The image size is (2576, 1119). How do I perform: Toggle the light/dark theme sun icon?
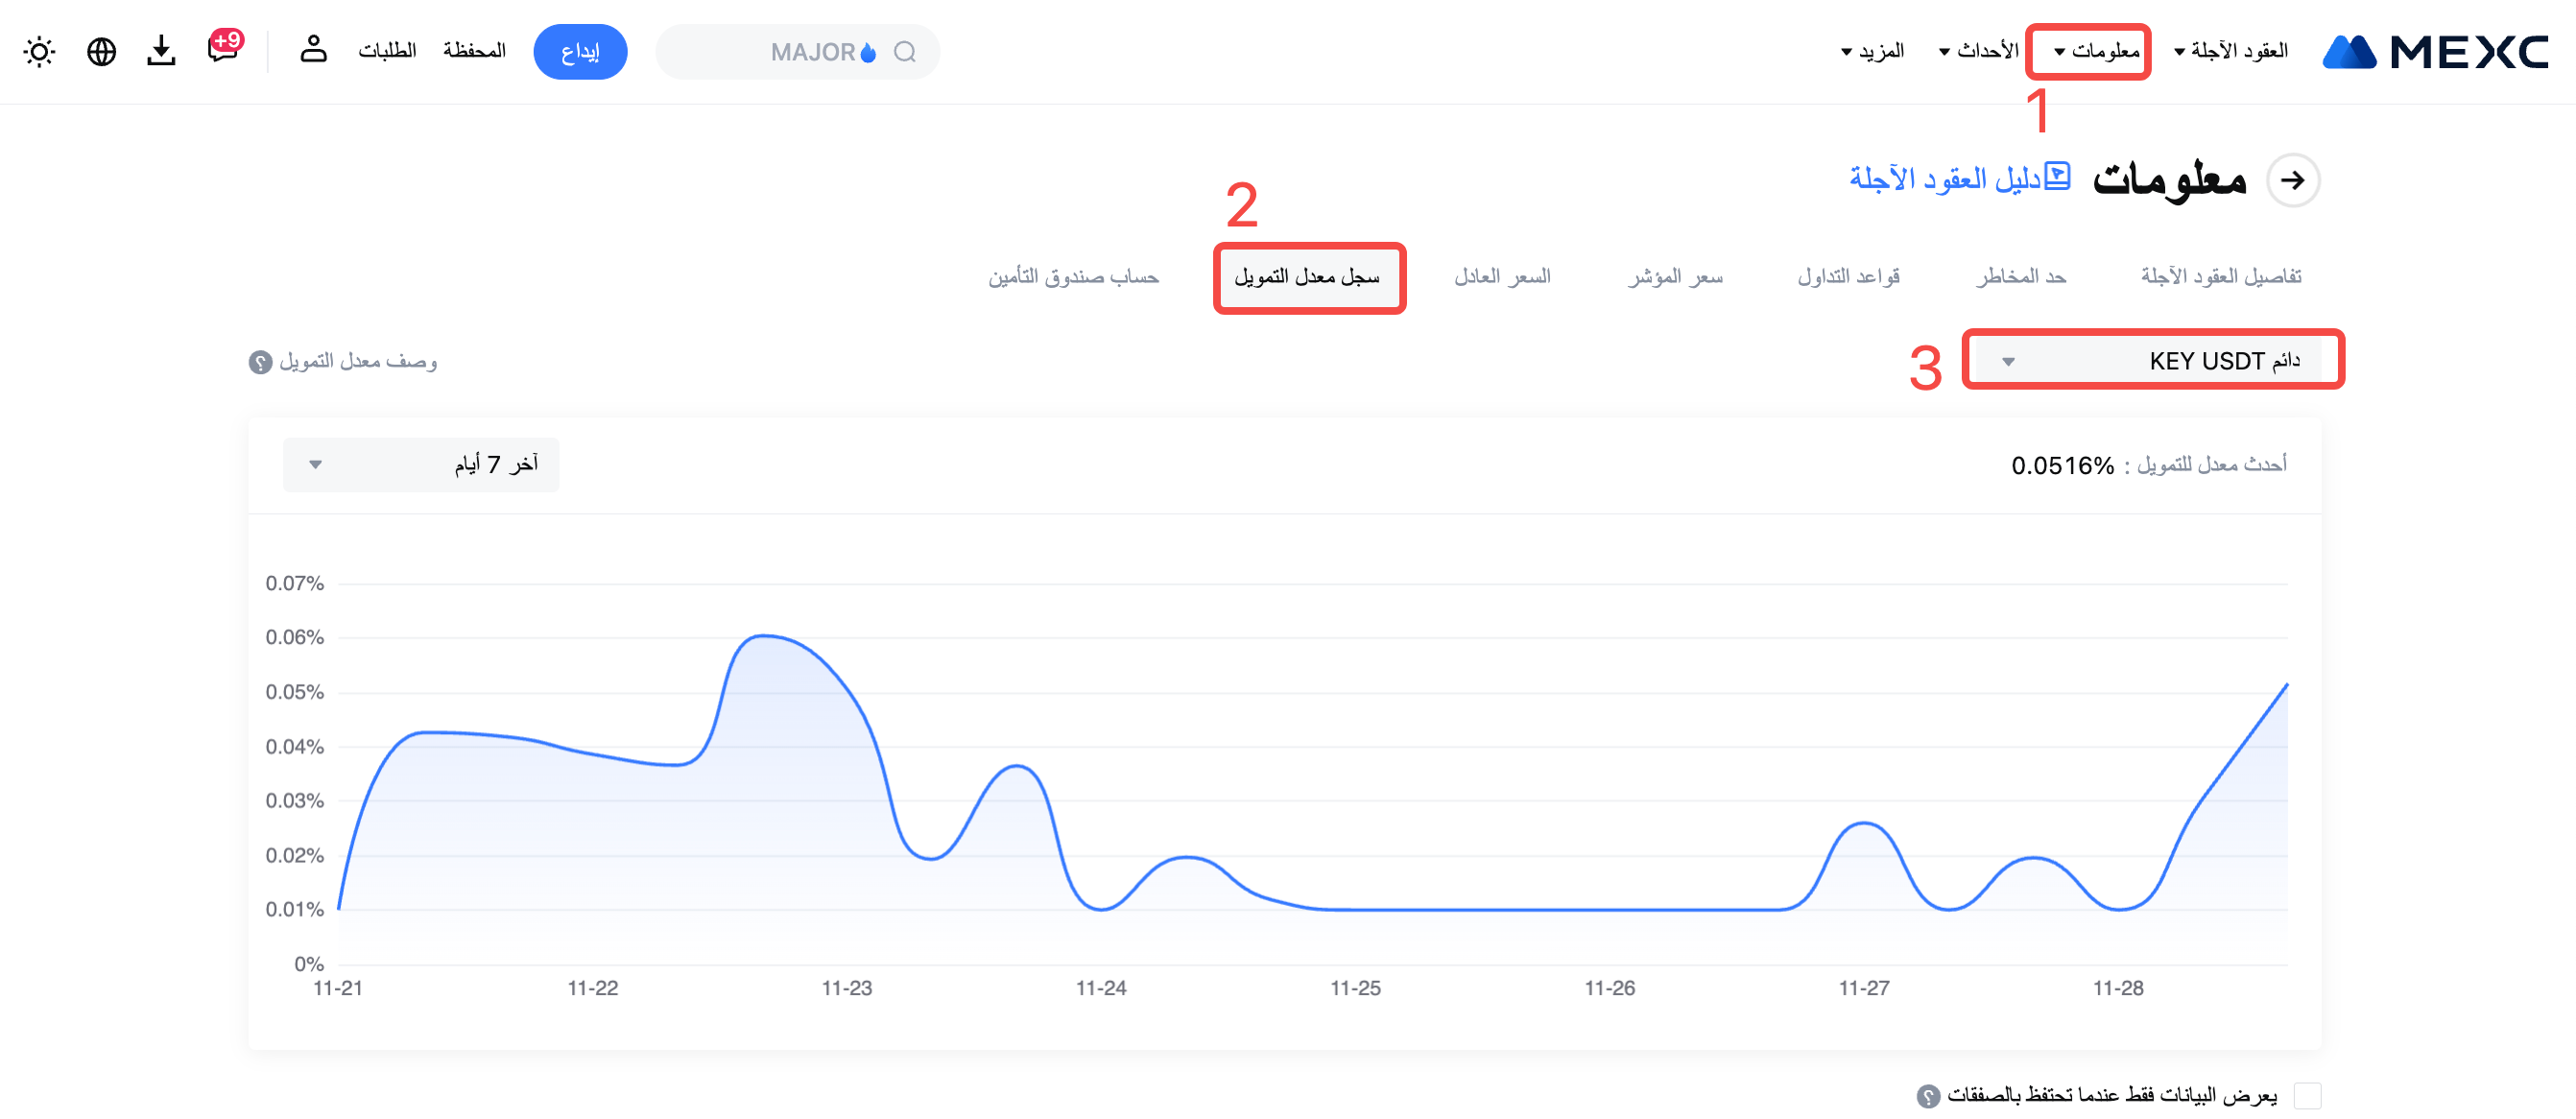pyautogui.click(x=39, y=51)
